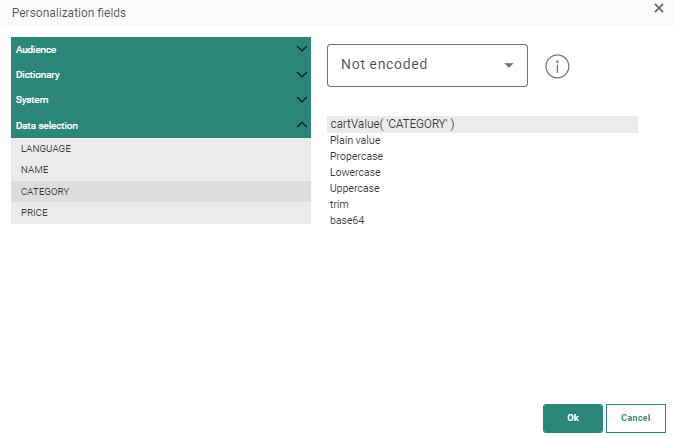
Task: Choose the base64 format option
Action: tap(347, 220)
